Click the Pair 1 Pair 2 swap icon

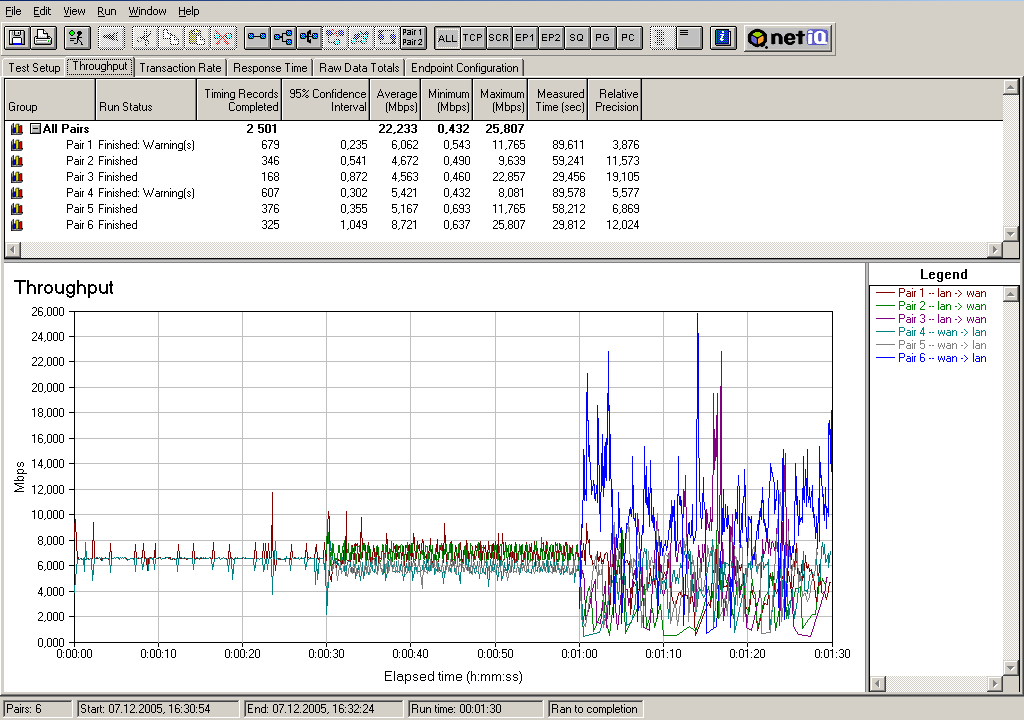point(412,38)
